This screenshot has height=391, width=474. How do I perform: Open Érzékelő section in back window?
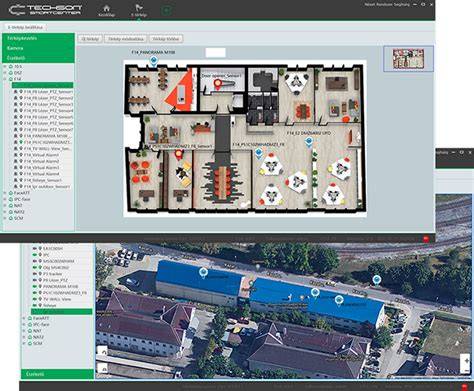(x=57, y=374)
